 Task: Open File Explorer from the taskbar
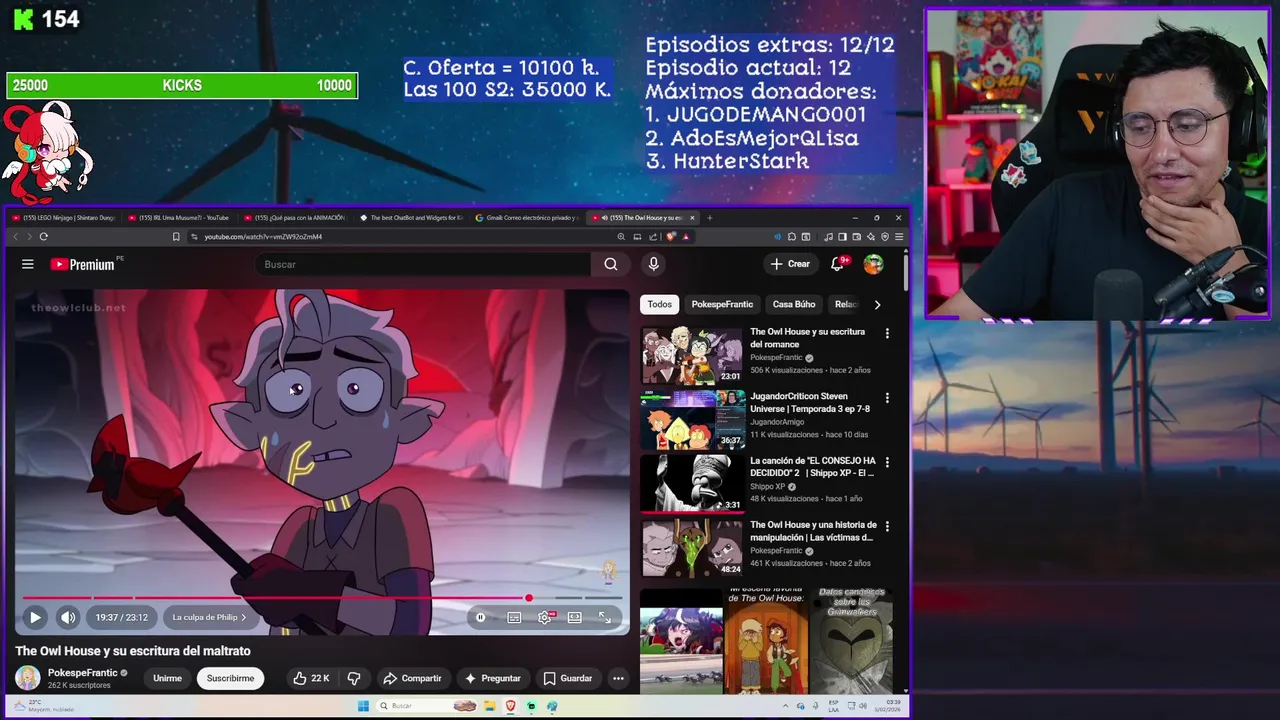tap(490, 706)
